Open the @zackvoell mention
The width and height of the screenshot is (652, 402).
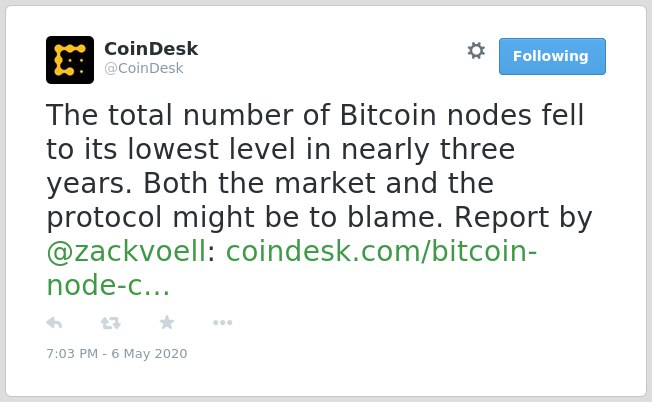tap(126, 252)
